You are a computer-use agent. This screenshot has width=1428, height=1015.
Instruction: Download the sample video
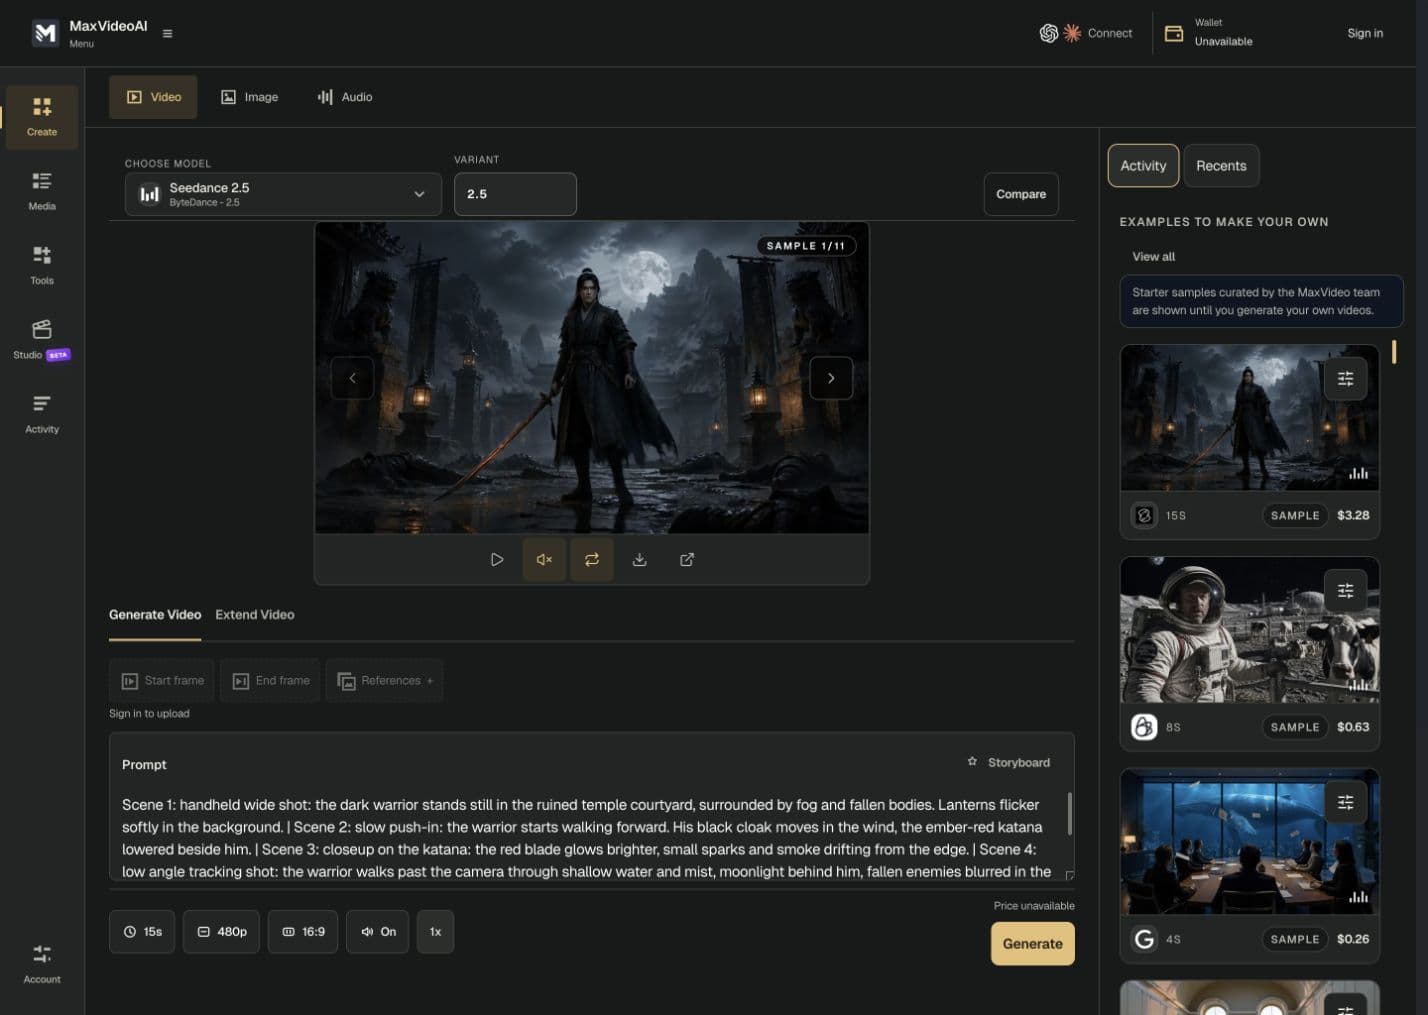coord(639,560)
